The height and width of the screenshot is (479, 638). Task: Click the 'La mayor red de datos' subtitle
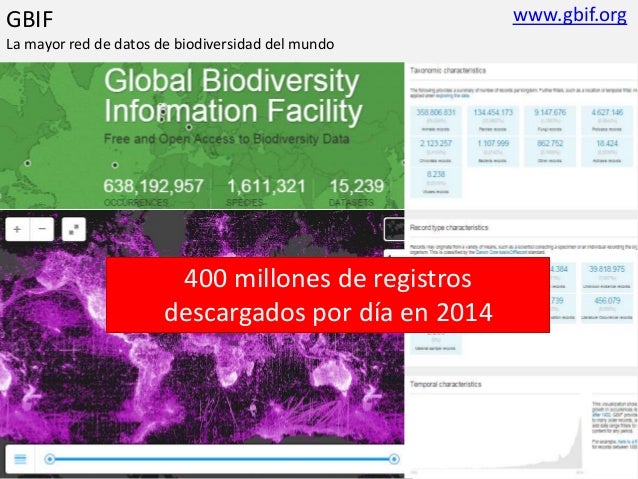coord(170,44)
